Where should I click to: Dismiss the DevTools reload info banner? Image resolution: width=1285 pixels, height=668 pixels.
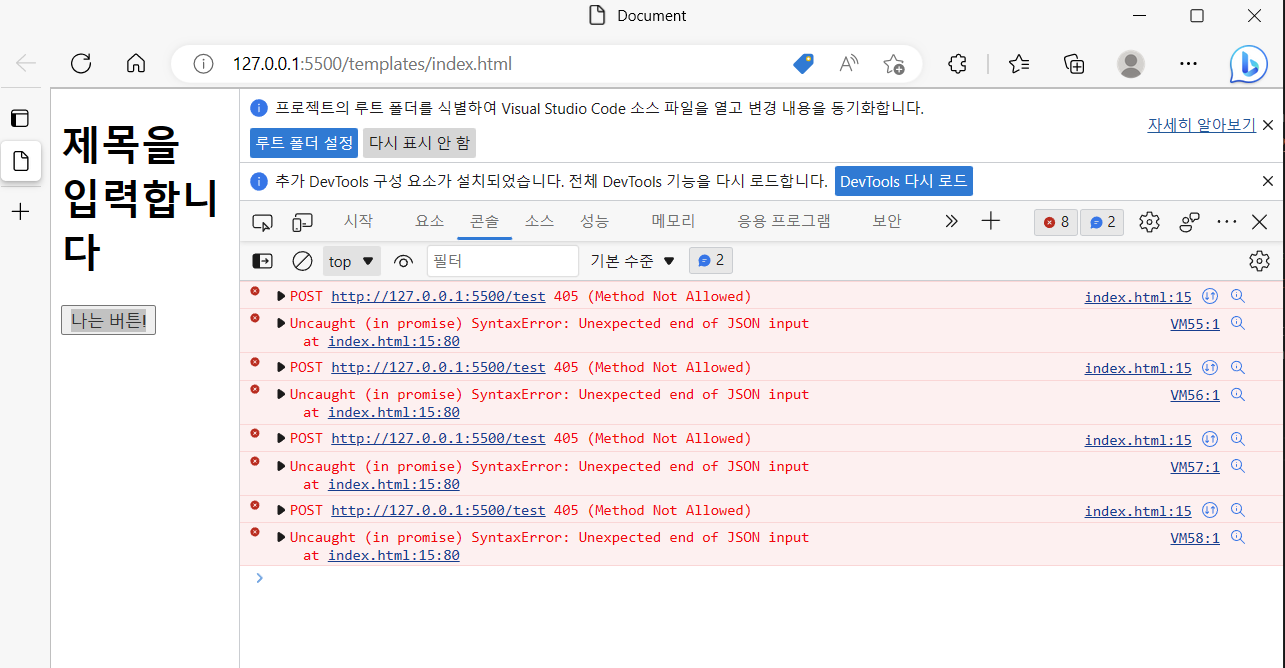pos(1268,181)
